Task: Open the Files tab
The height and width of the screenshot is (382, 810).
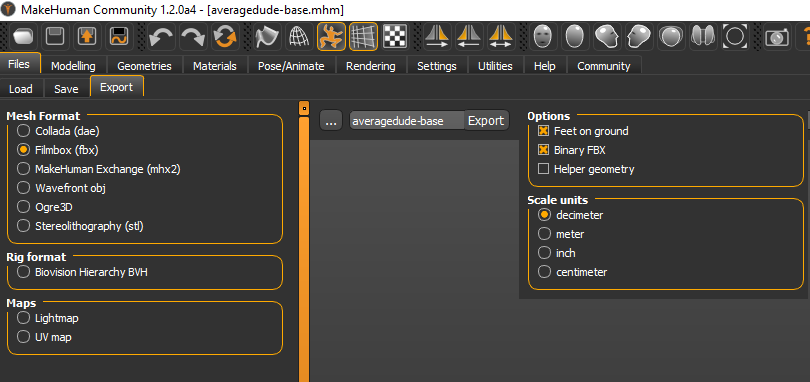Action: coord(19,64)
